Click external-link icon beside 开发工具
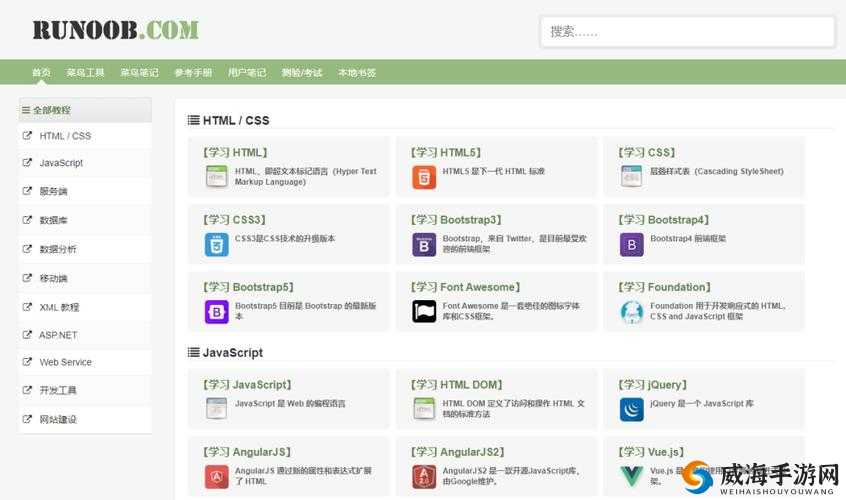The image size is (846, 500). (x=27, y=389)
